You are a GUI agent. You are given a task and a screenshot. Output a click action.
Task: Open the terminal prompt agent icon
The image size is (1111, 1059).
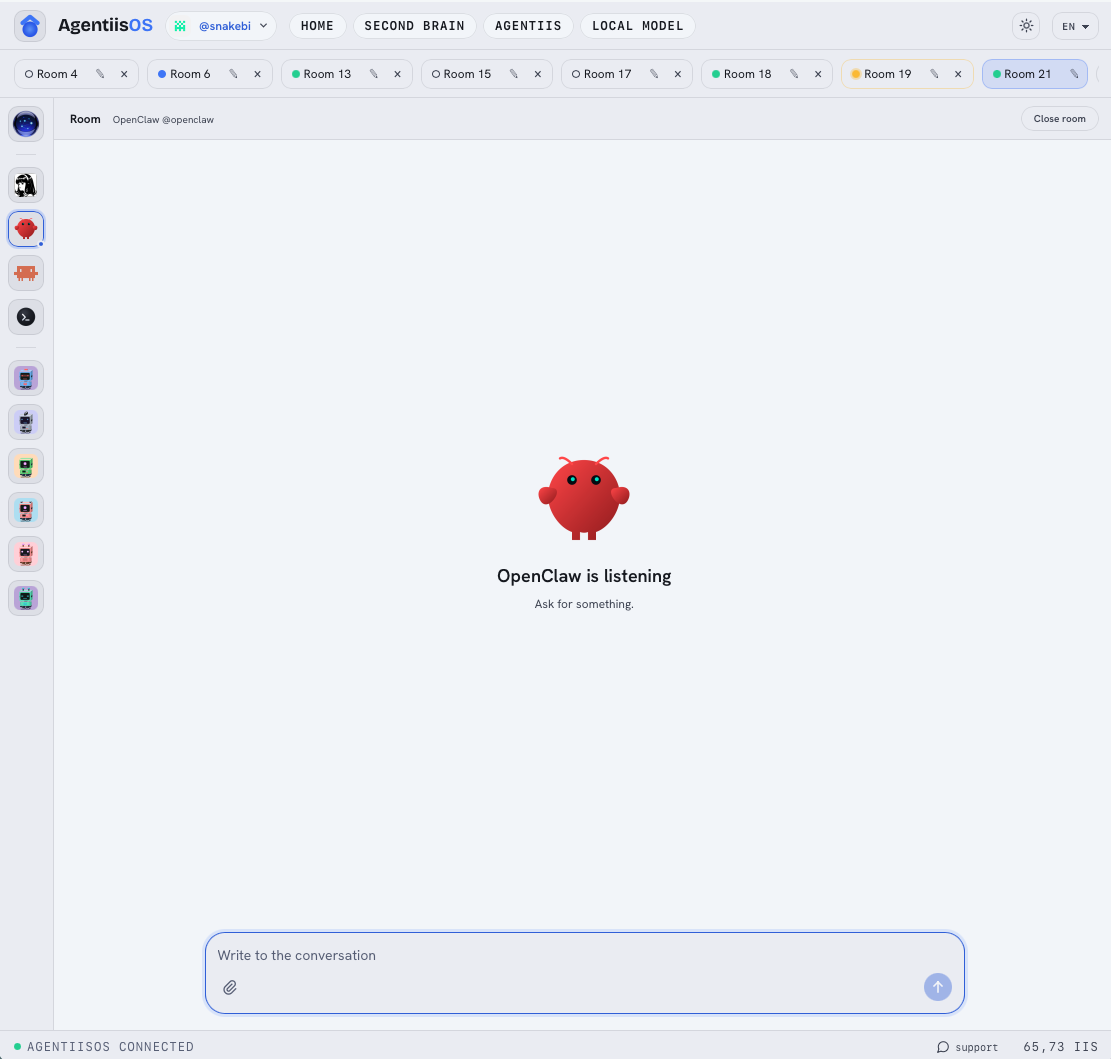click(26, 317)
